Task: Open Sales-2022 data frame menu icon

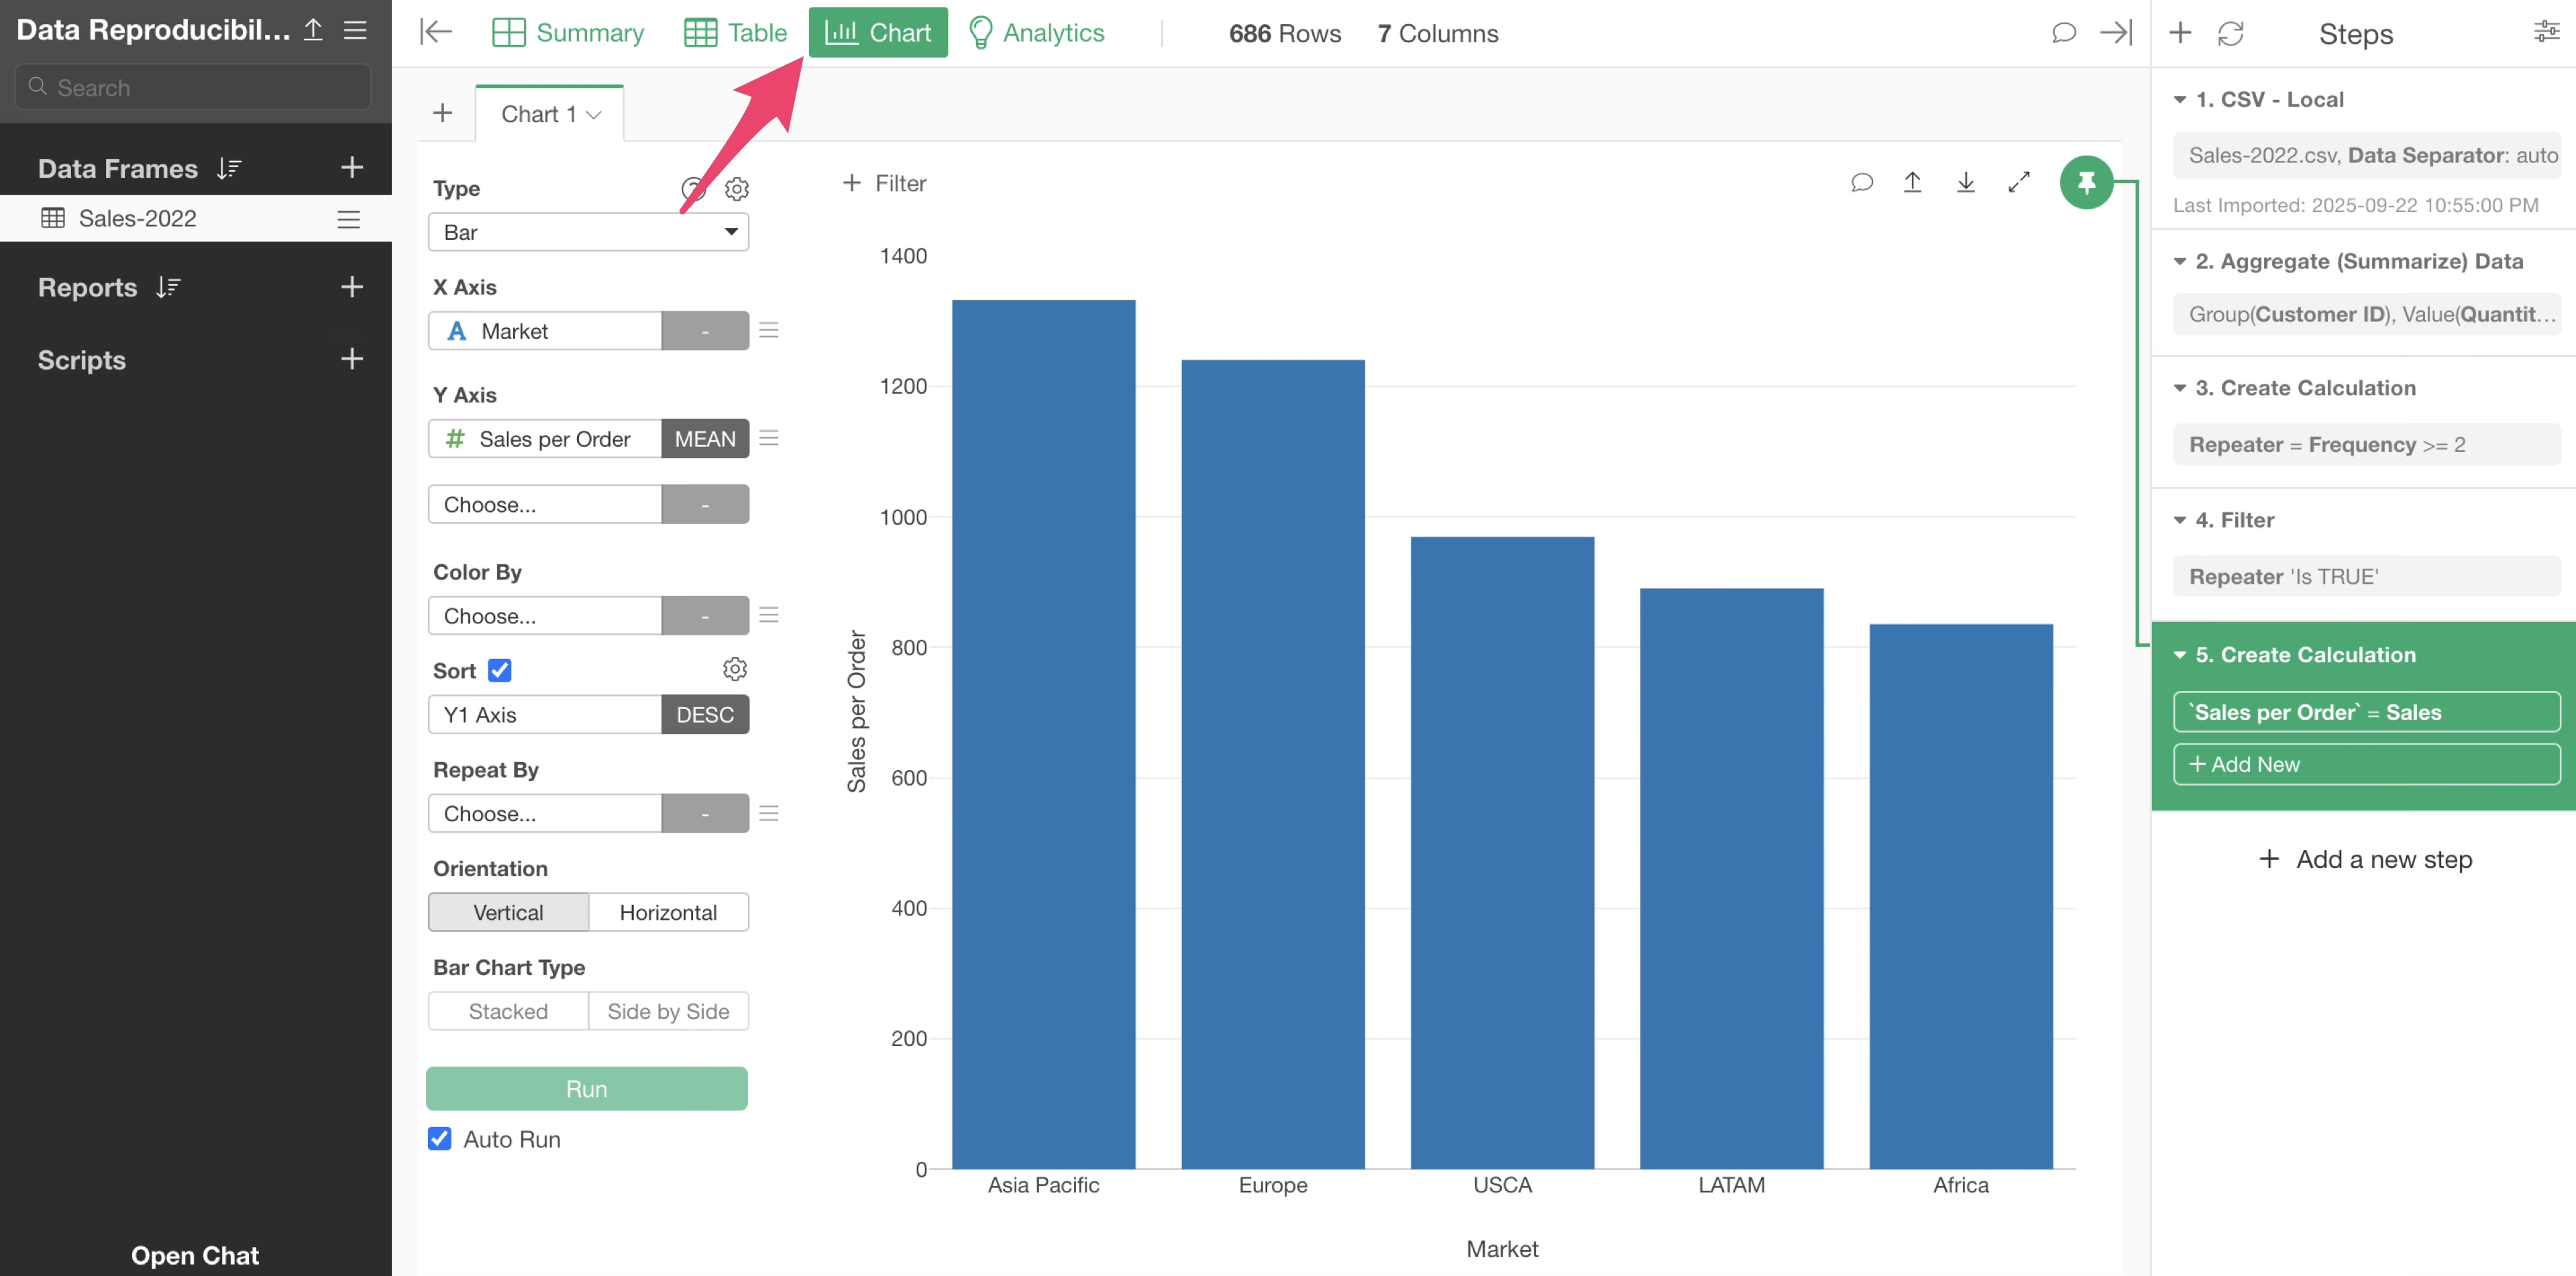Action: pos(348,219)
